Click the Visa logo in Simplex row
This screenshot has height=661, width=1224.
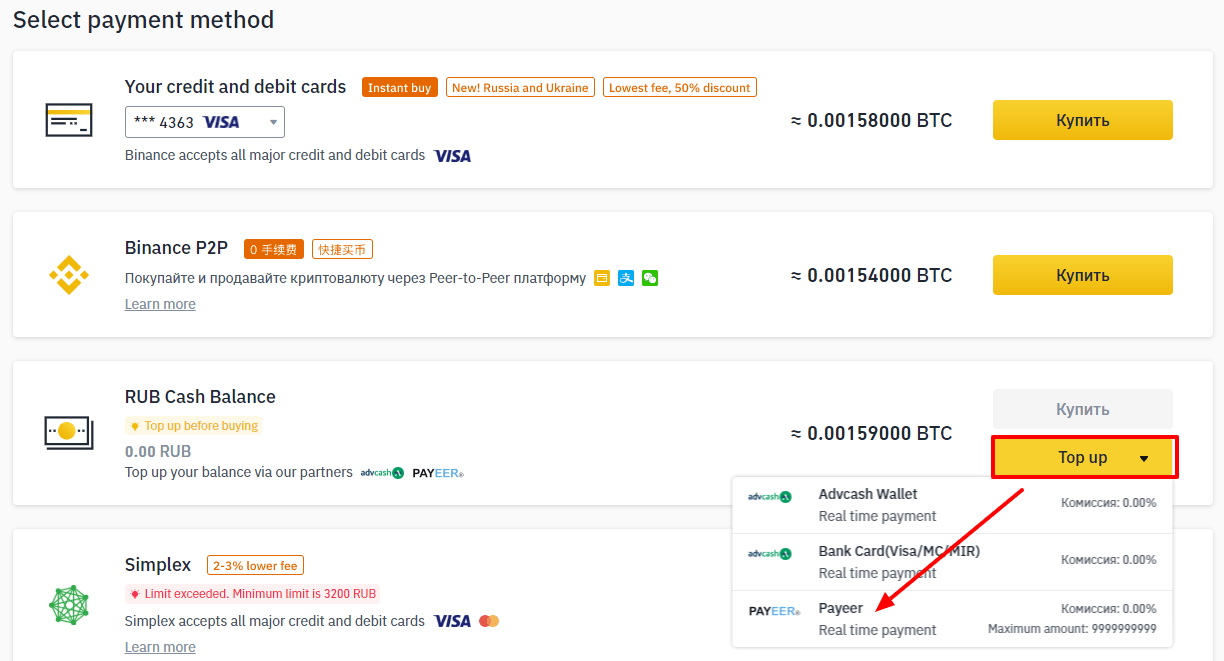pos(452,621)
